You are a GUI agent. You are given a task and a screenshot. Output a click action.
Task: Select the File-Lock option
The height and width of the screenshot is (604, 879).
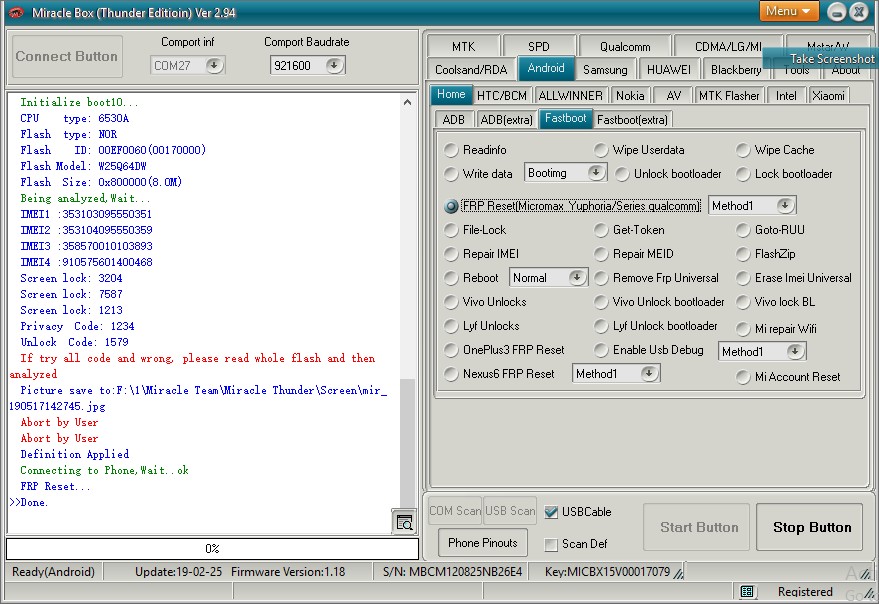pos(475,230)
